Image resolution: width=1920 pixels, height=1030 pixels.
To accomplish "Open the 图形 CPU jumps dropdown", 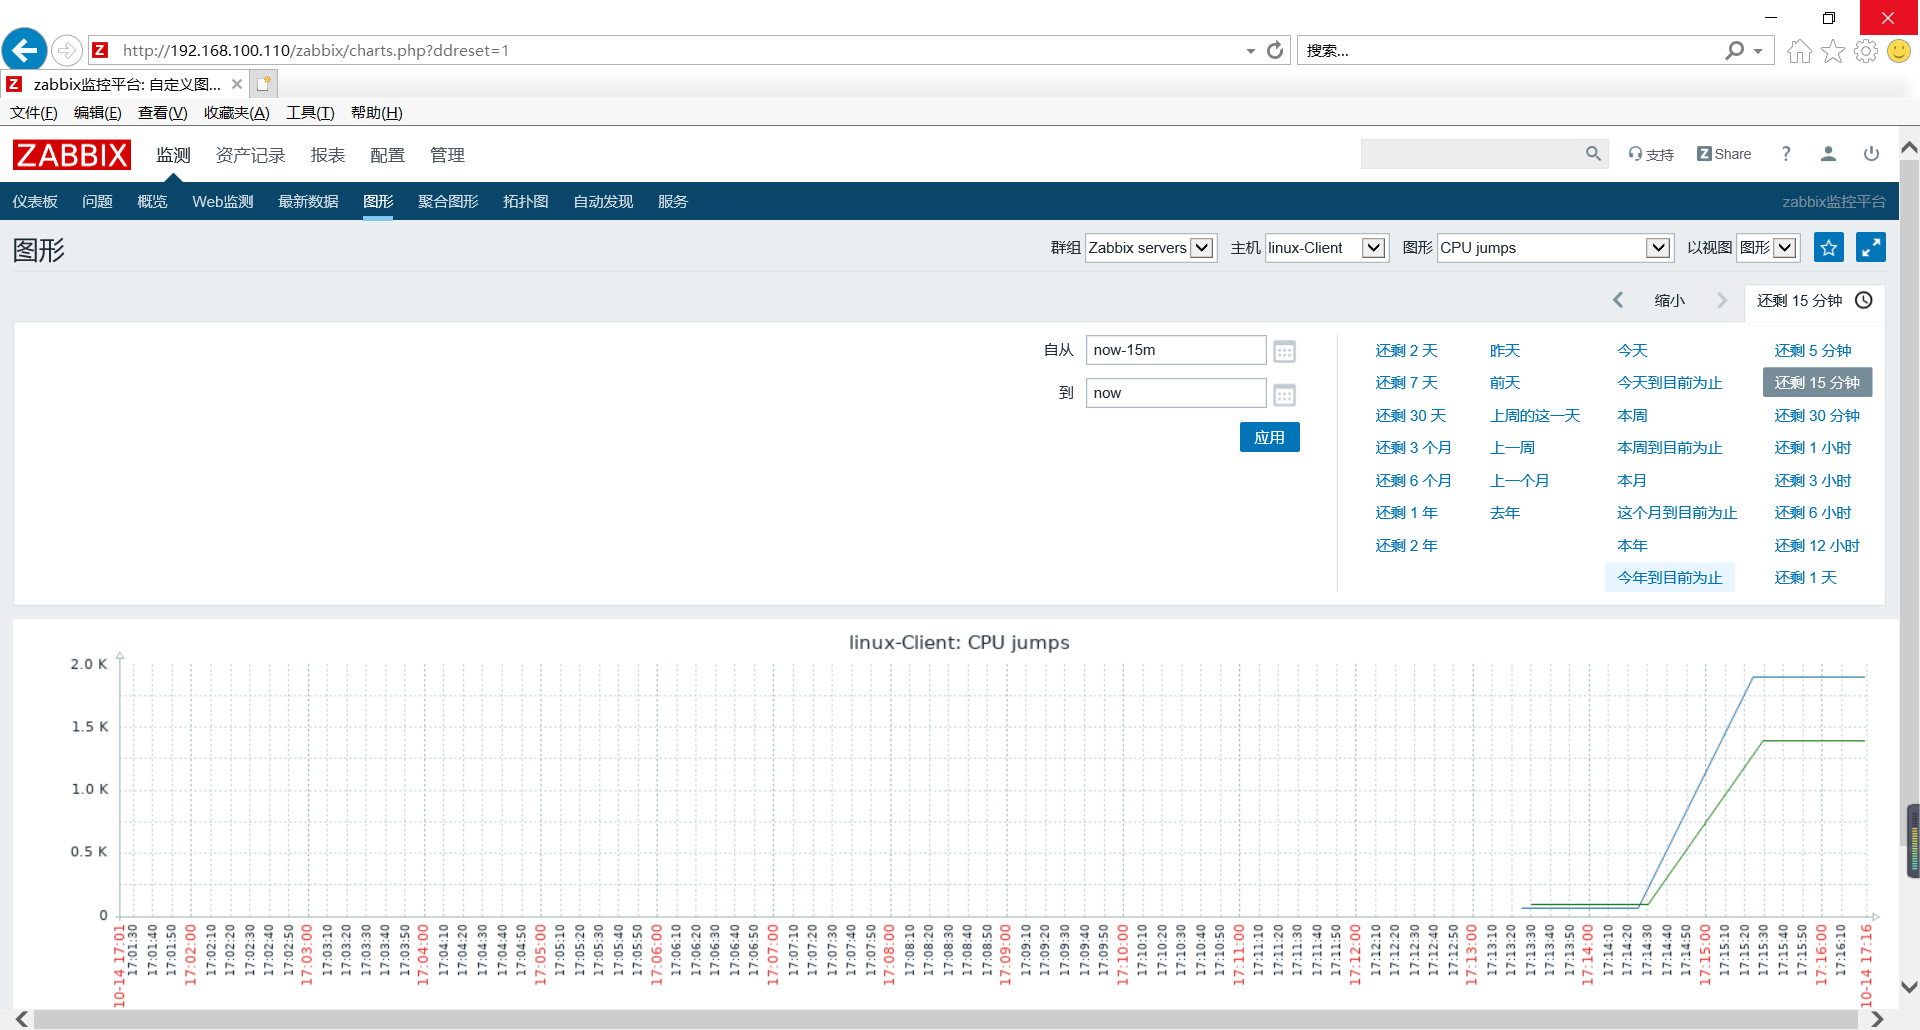I will [x=1555, y=248].
